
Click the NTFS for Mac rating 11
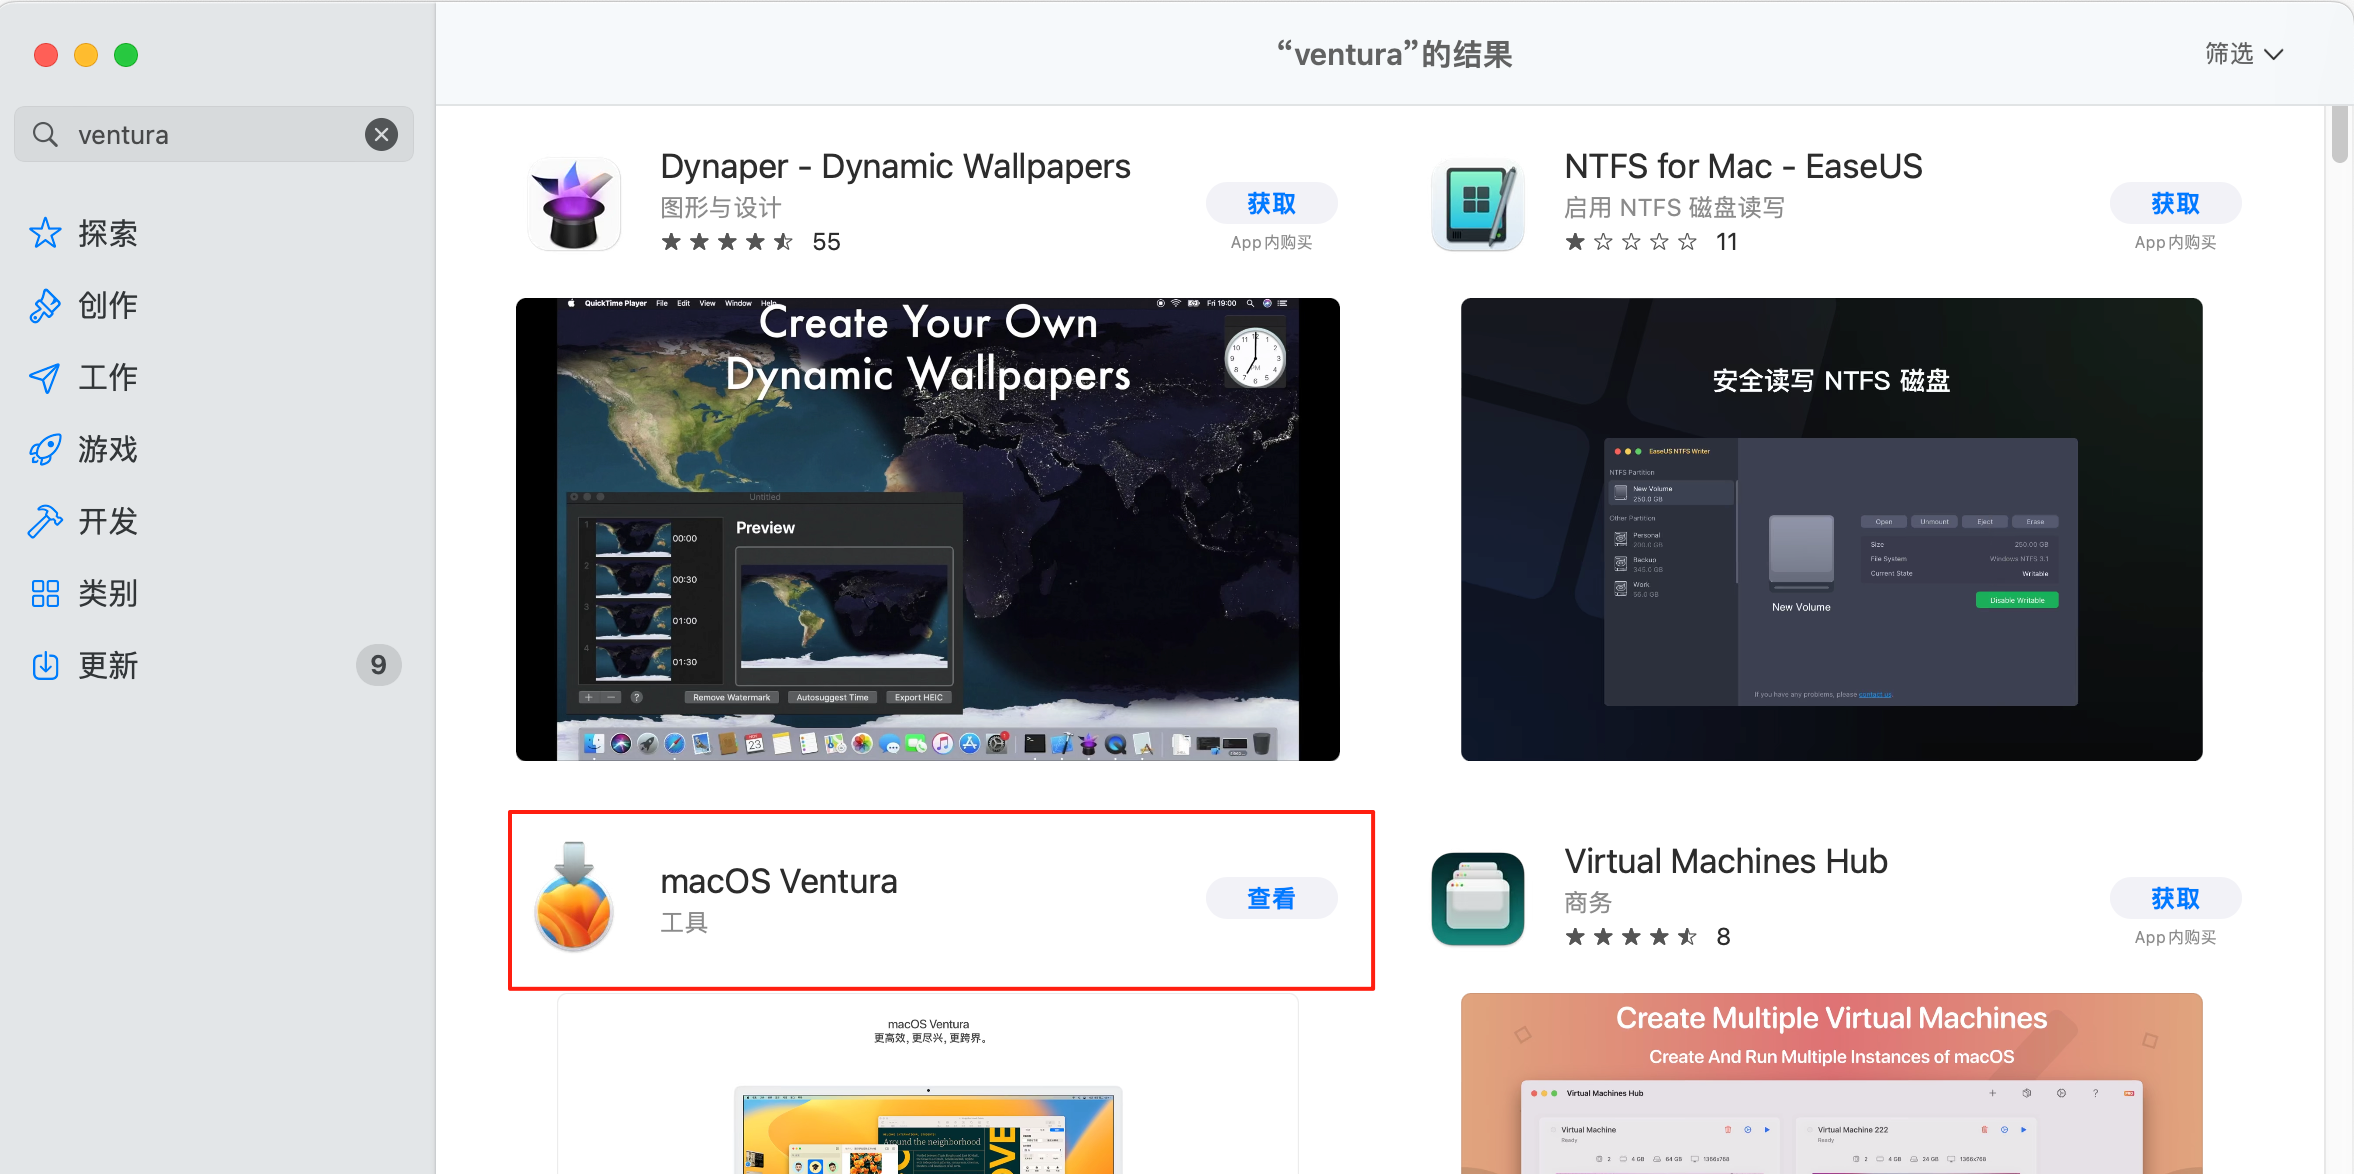tap(1651, 242)
